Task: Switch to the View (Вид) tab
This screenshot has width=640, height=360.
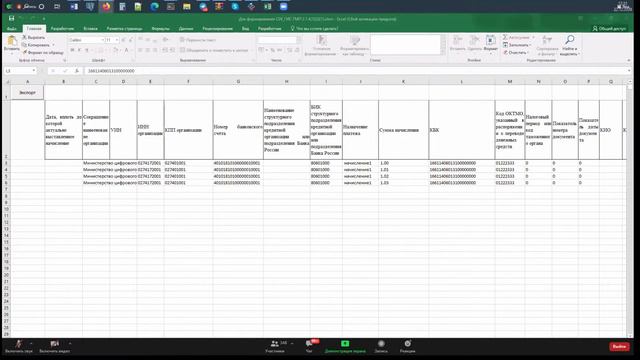Action: point(245,29)
